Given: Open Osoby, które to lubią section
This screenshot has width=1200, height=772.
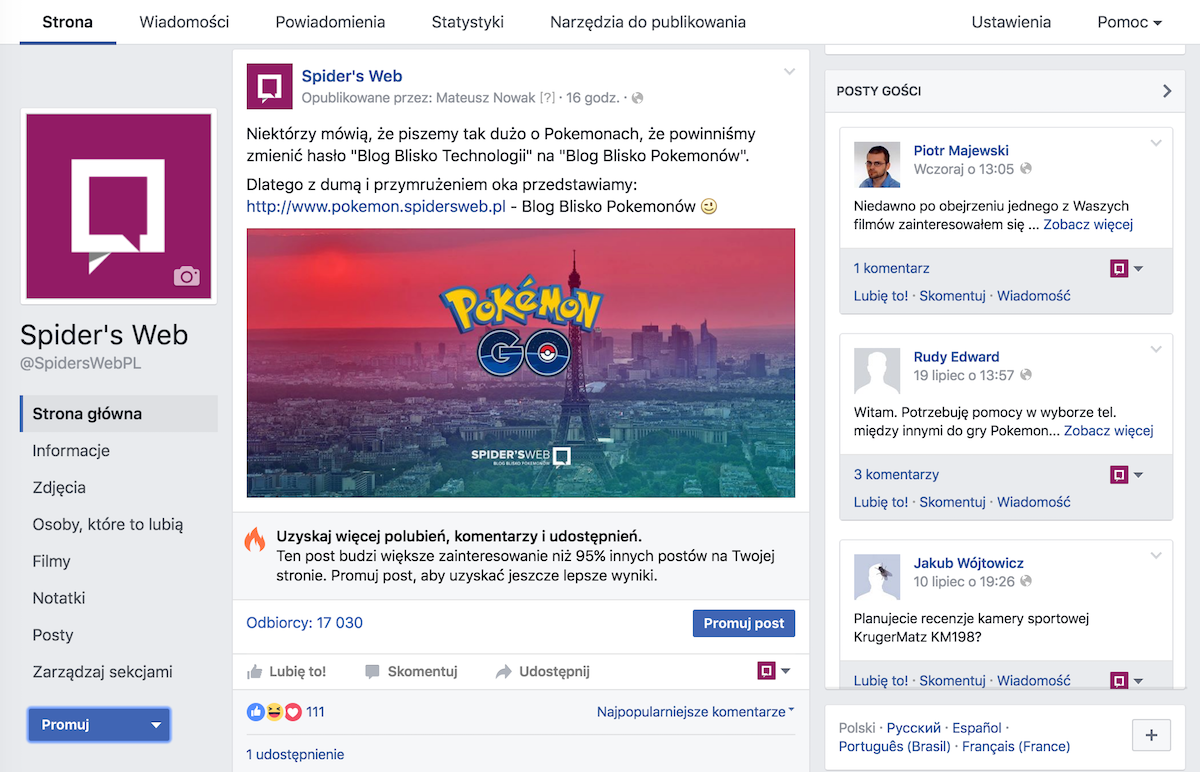Looking at the screenshot, I should pyautogui.click(x=108, y=525).
